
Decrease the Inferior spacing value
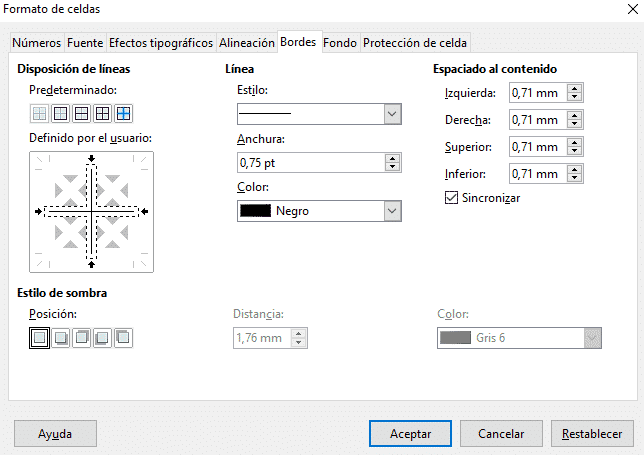pyautogui.click(x=575, y=178)
